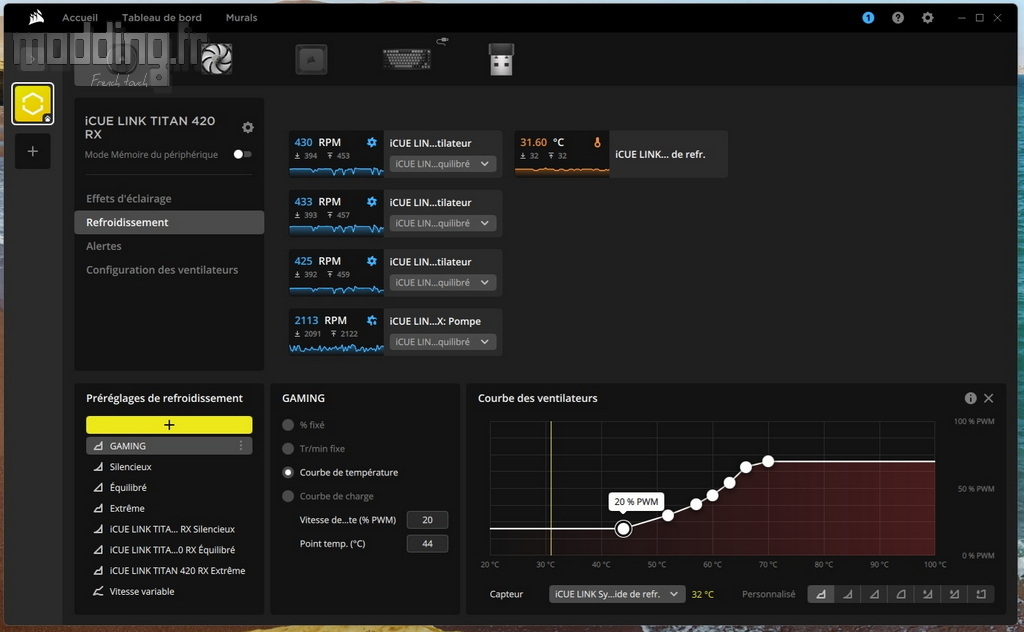Viewport: 1024px width, 632px height.
Task: Click gear icon on 430 RPM fan card
Action: click(372, 142)
